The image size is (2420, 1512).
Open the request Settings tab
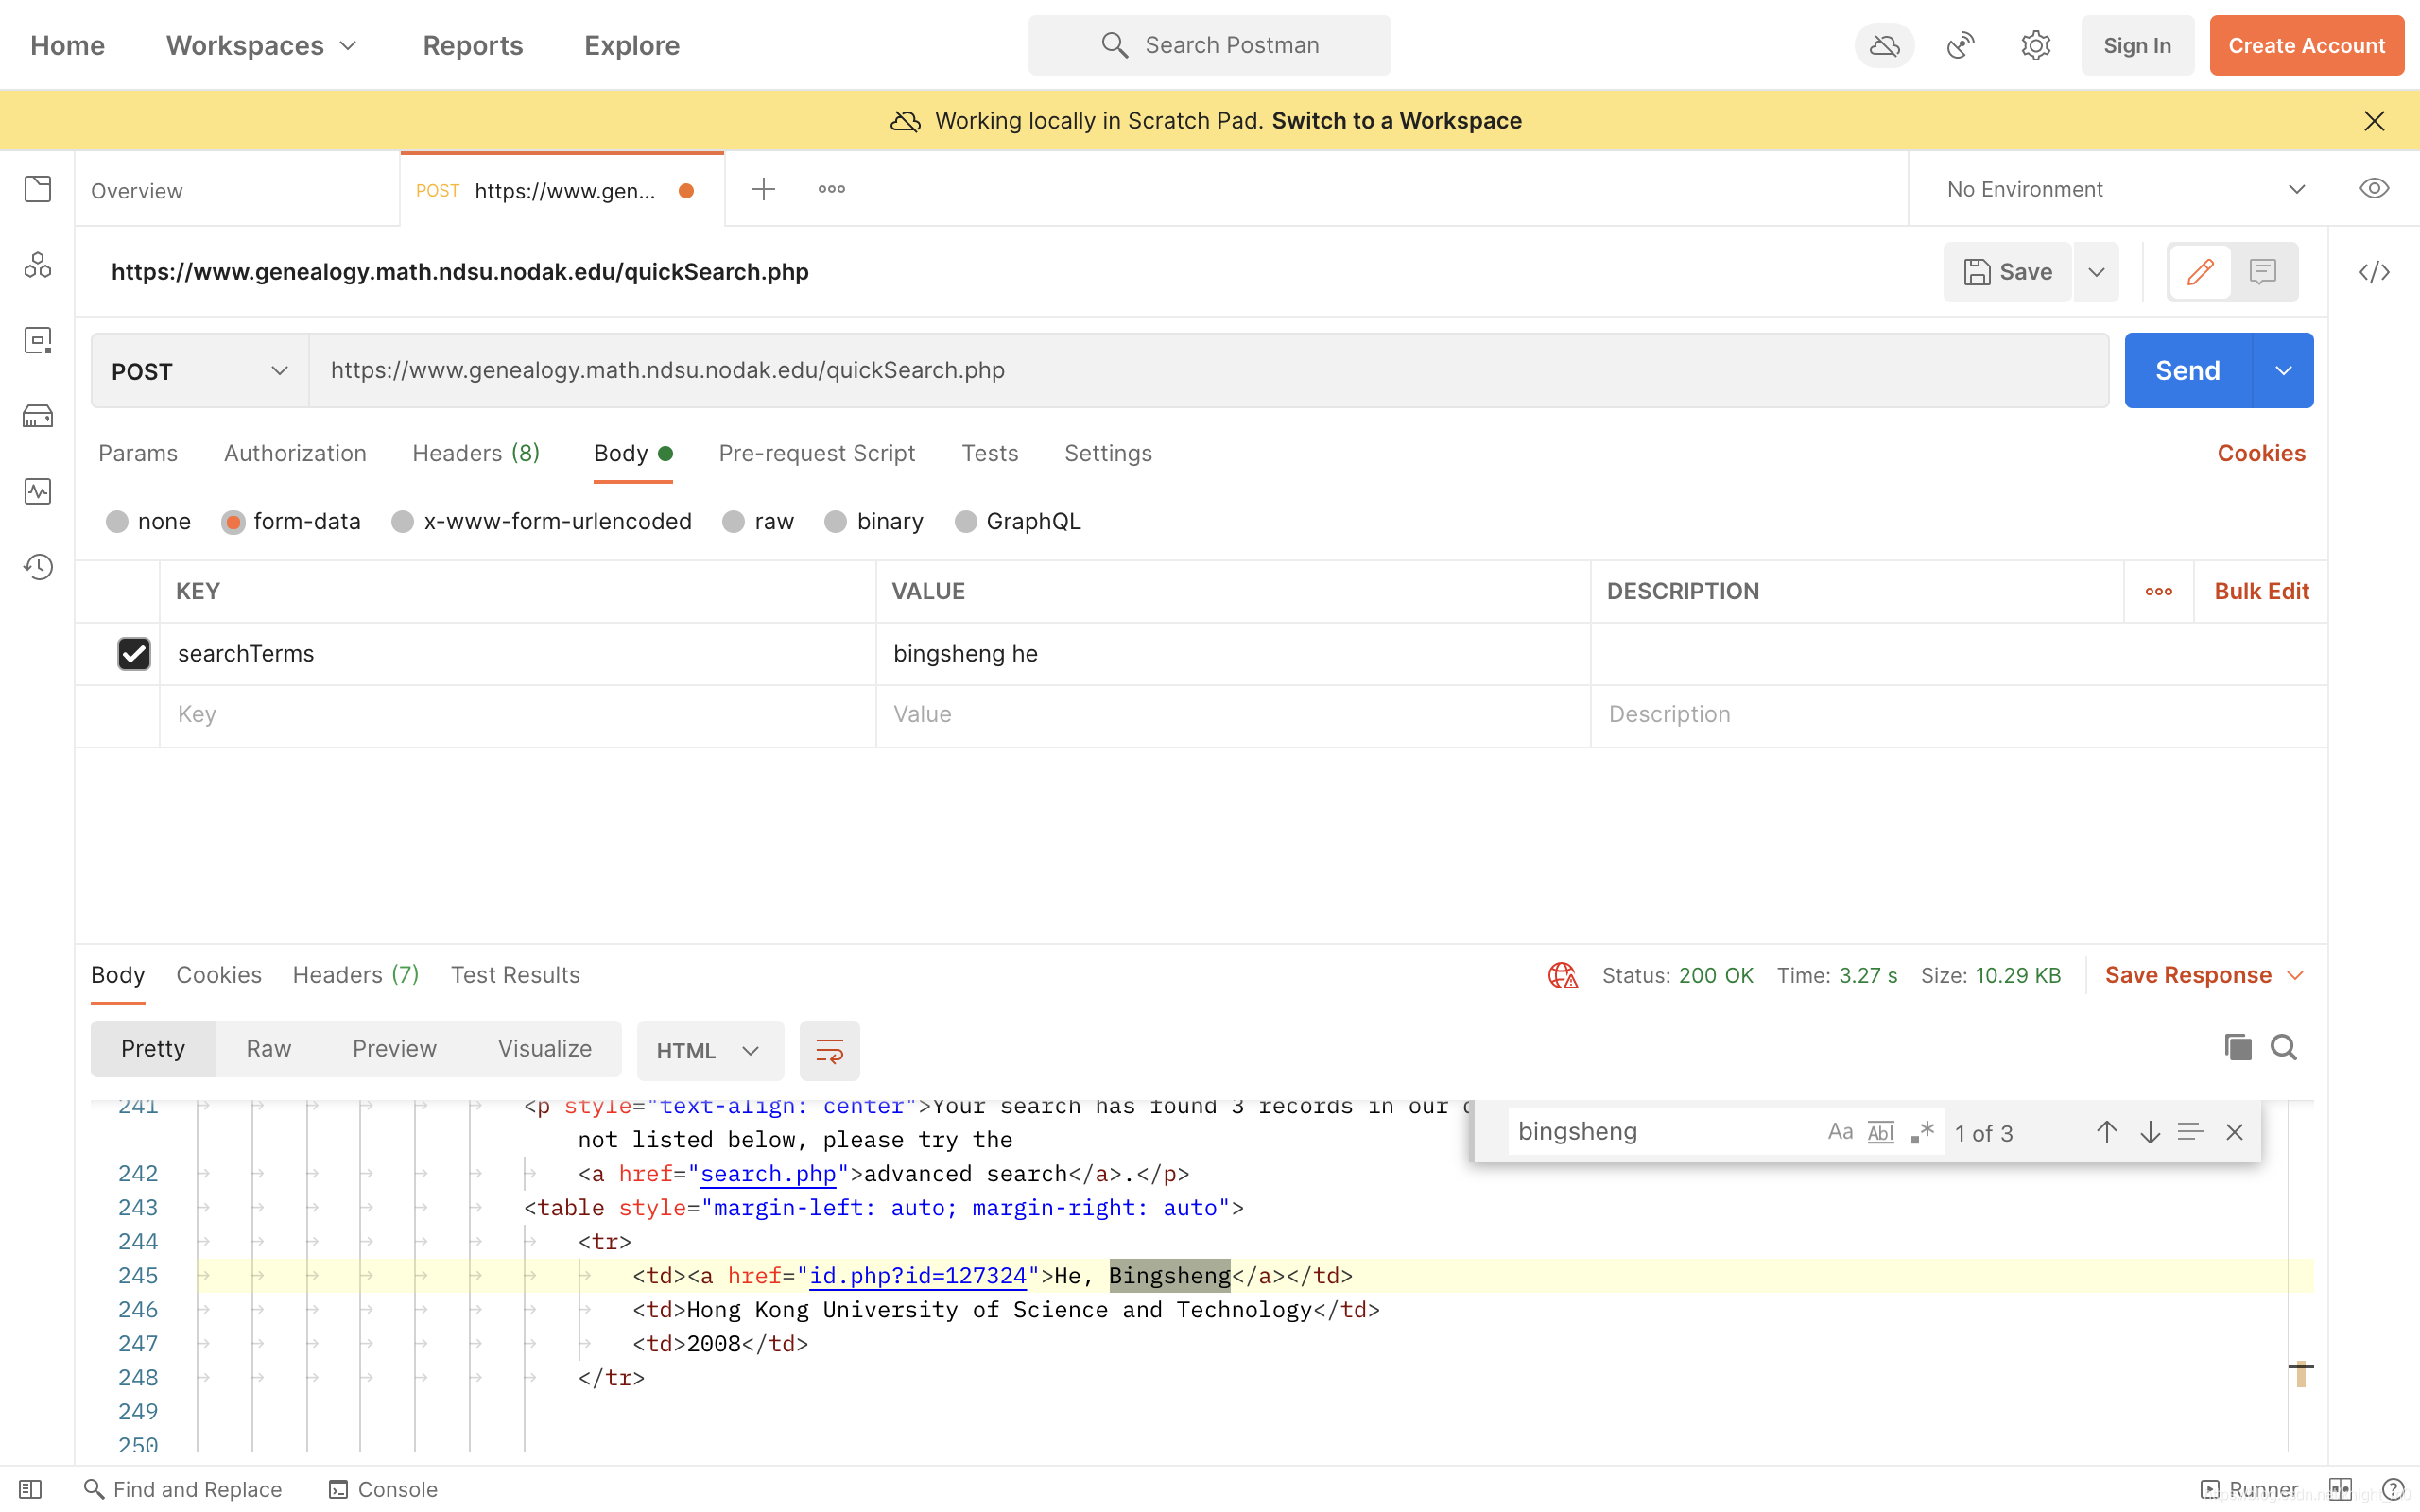point(1108,453)
